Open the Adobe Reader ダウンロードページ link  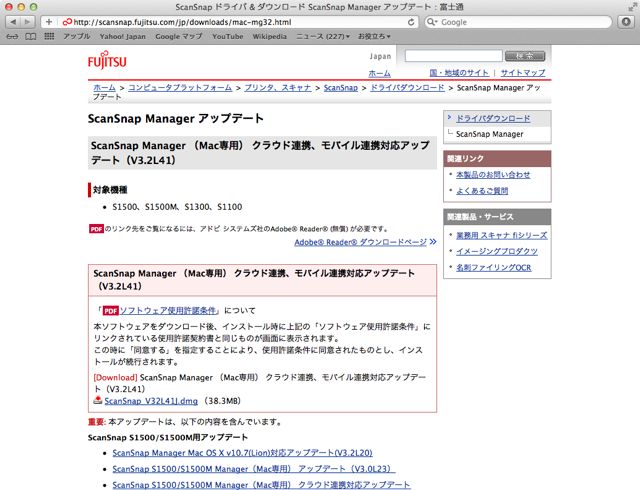coord(360,242)
